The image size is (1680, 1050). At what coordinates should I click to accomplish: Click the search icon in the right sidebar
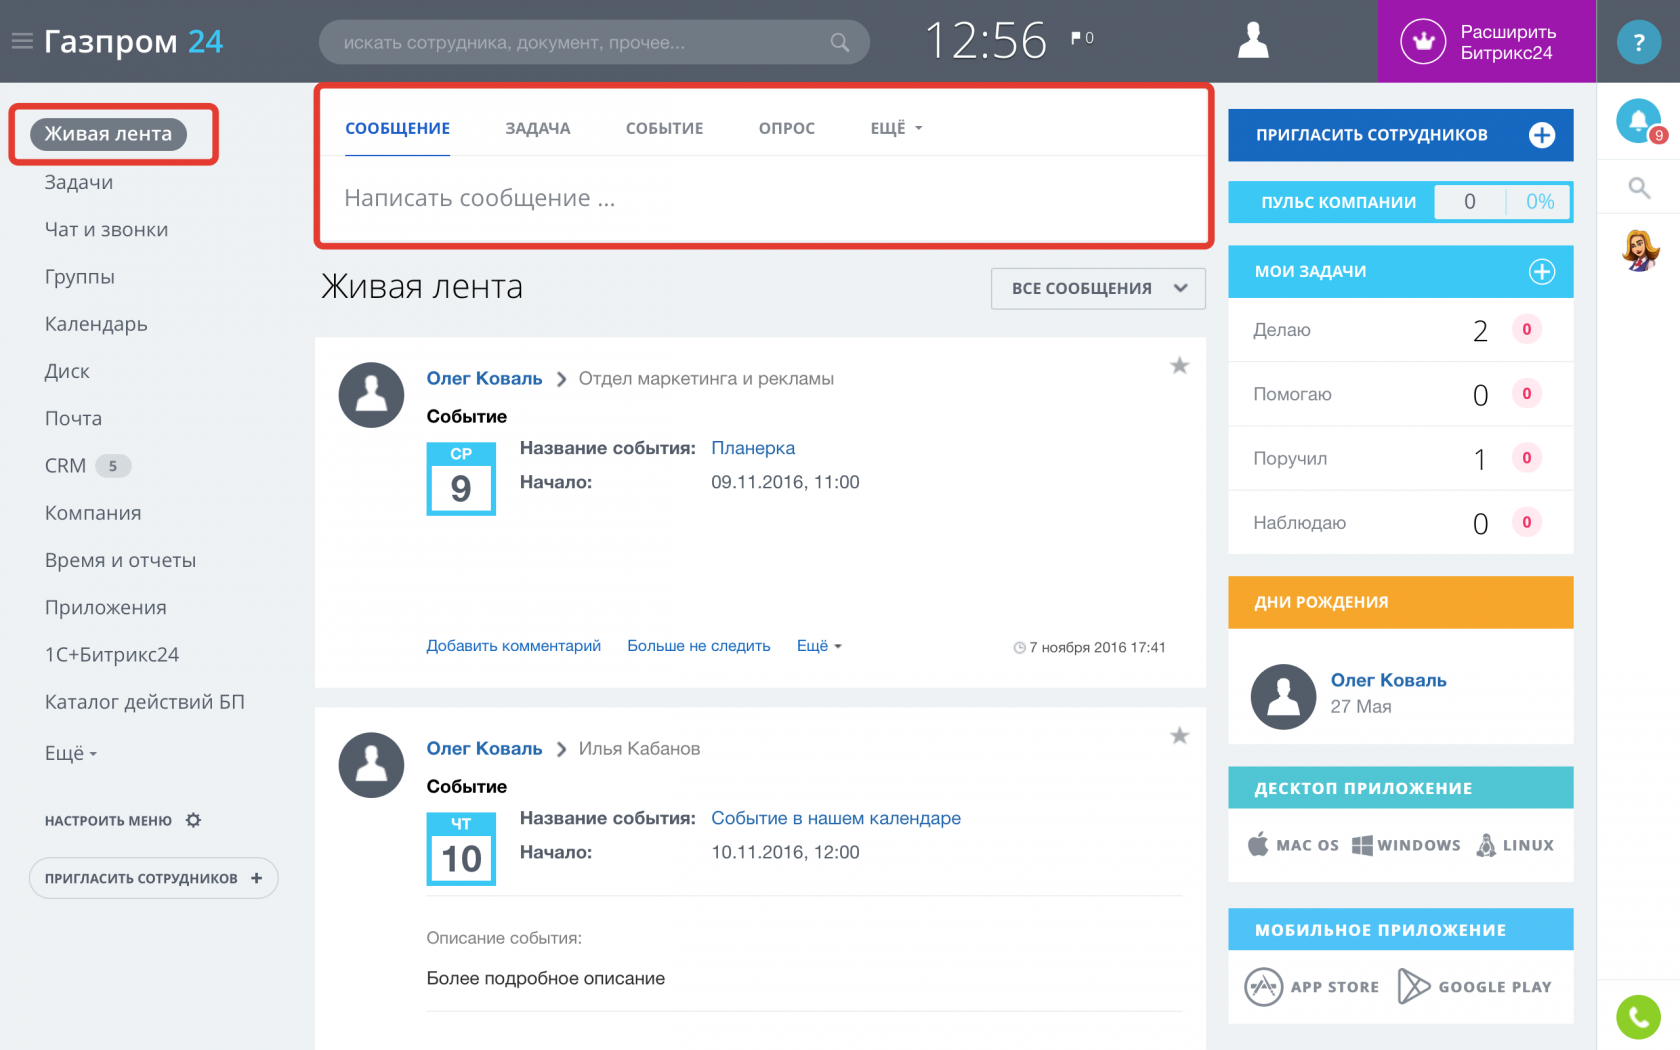point(1639,187)
